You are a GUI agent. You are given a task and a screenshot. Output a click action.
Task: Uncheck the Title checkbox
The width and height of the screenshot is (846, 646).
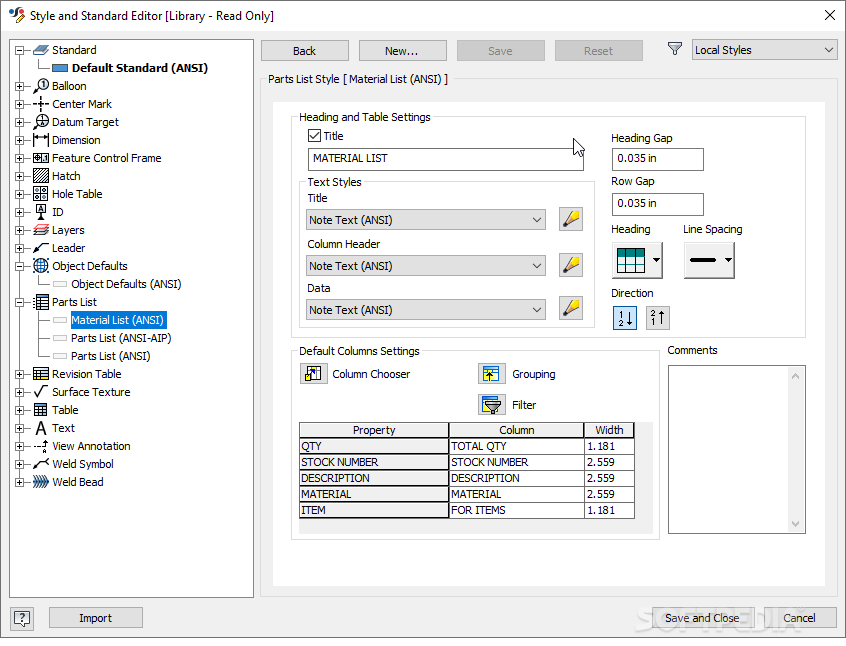point(314,135)
